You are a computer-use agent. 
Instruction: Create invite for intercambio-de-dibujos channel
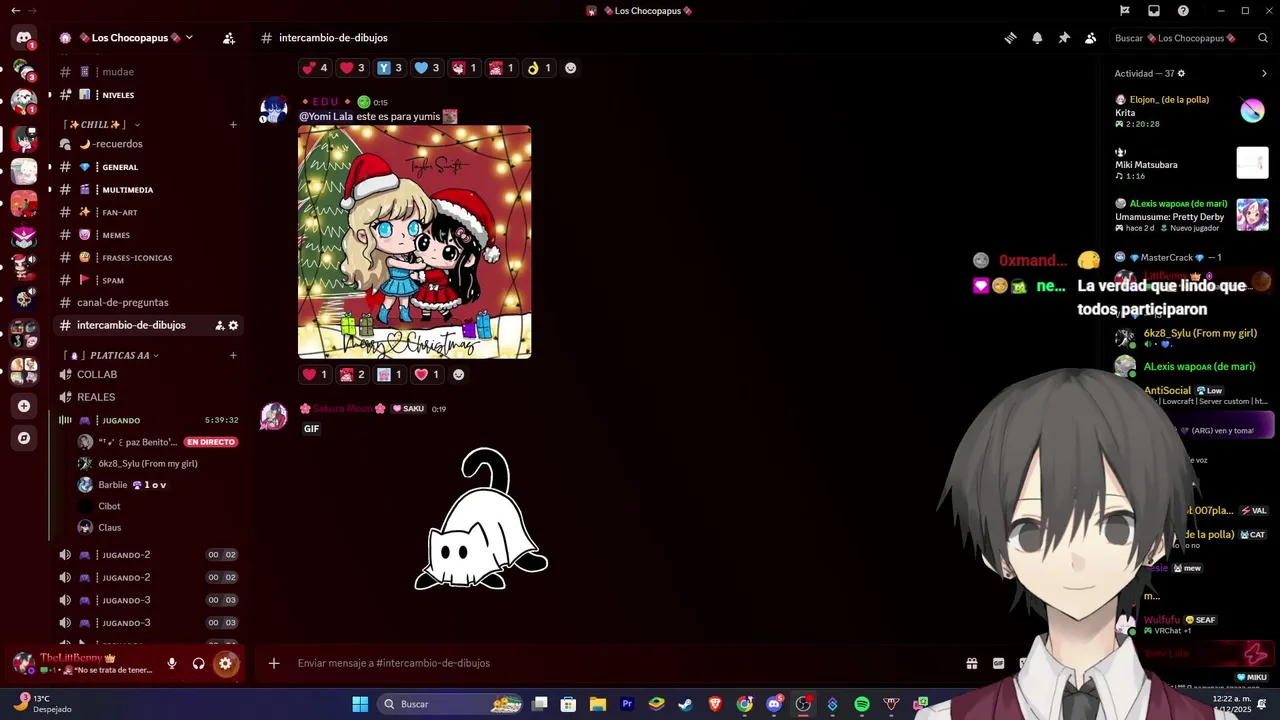pyautogui.click(x=219, y=325)
